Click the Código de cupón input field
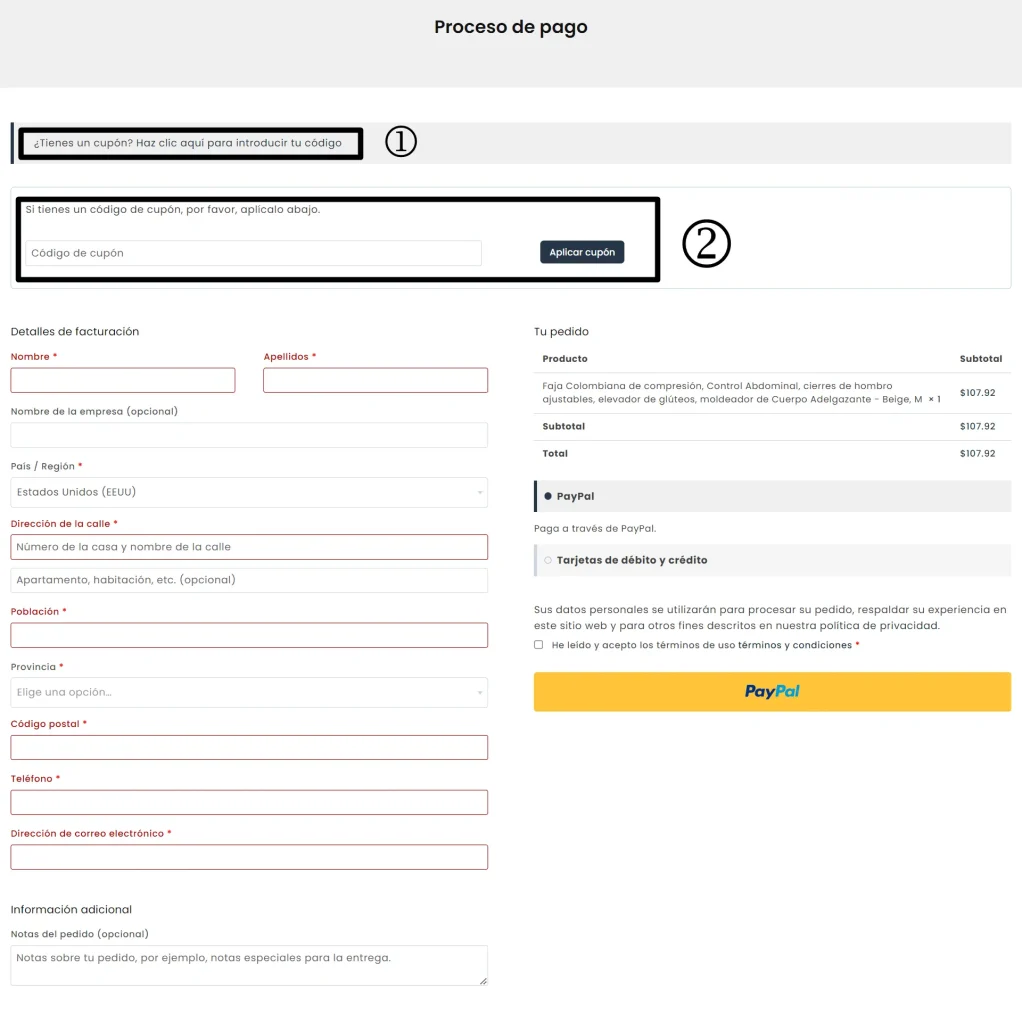This screenshot has height=1024, width=1022. (x=253, y=253)
